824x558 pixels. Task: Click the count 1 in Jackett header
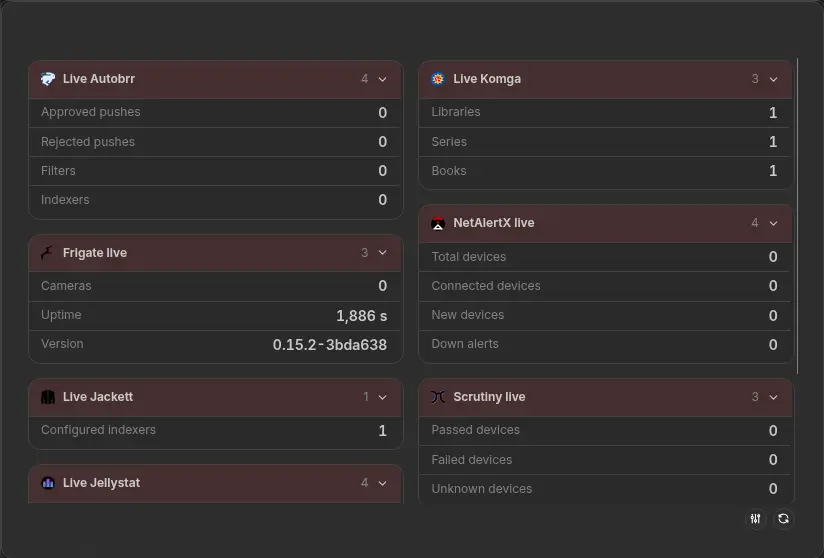pos(366,397)
